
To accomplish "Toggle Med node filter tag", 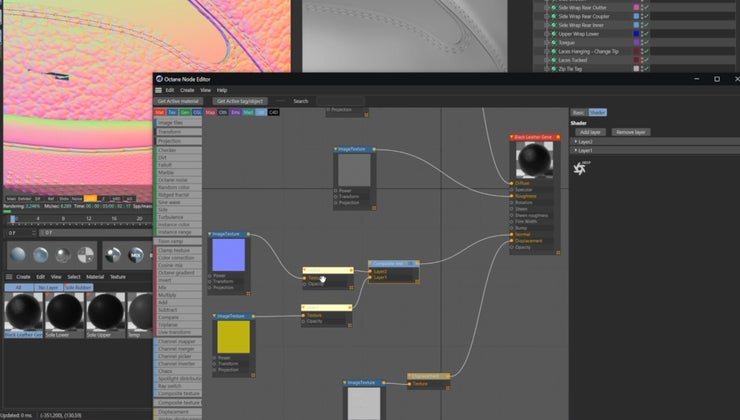I will (248, 112).
